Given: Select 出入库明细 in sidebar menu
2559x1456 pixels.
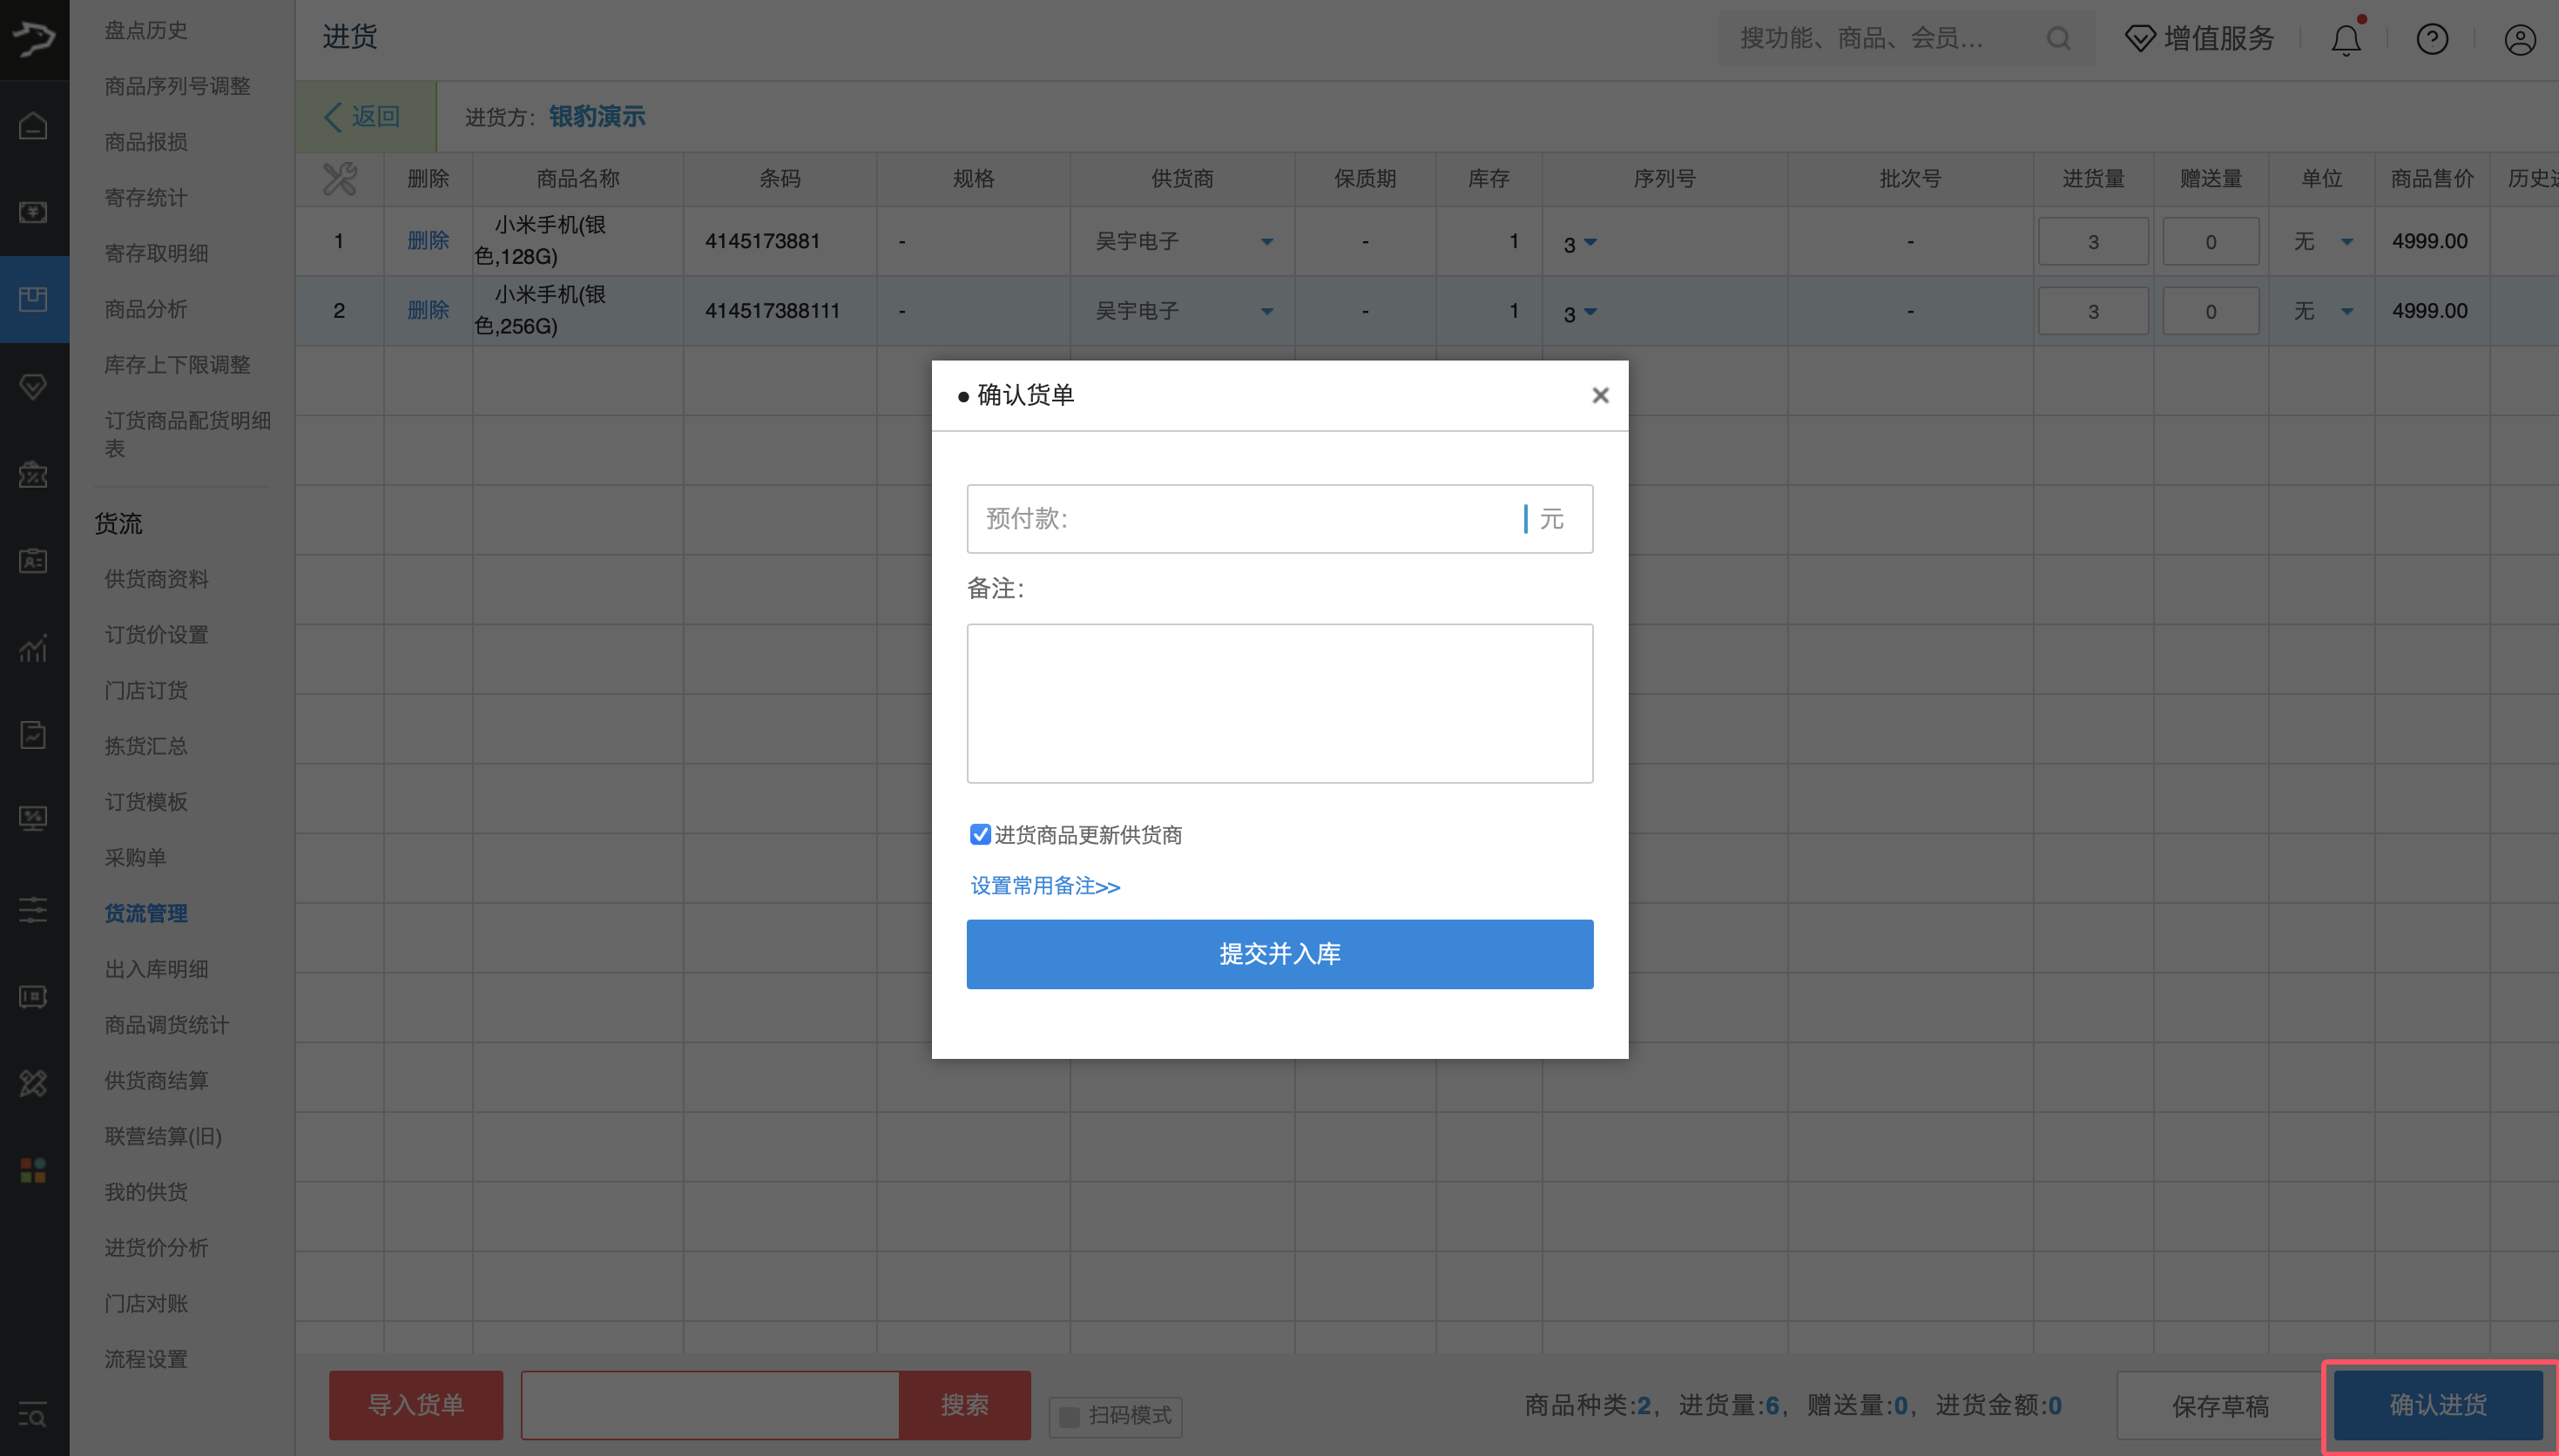Looking at the screenshot, I should [x=156, y=969].
